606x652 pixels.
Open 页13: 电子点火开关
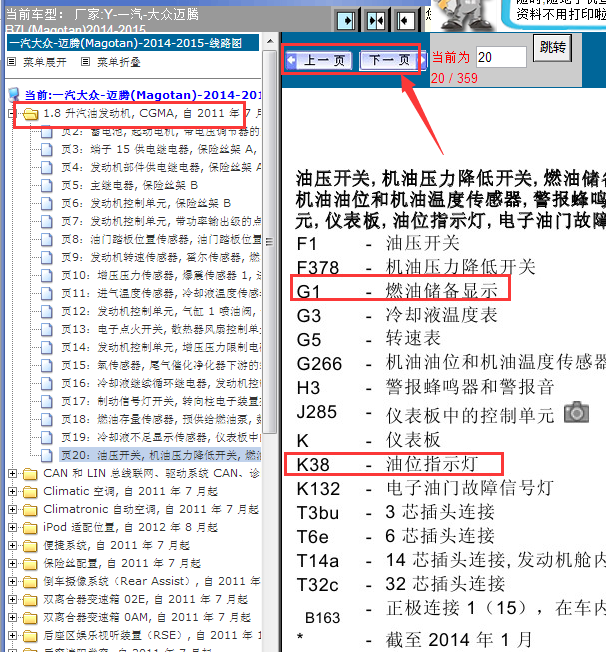click(x=161, y=329)
